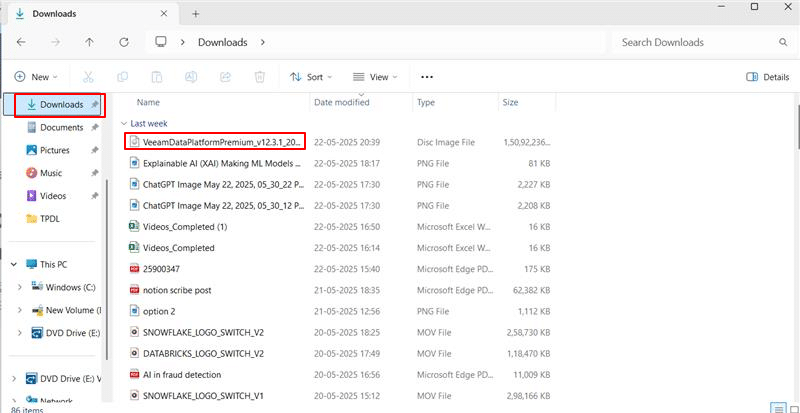Click the Veeam disc image file icon

click(x=134, y=142)
